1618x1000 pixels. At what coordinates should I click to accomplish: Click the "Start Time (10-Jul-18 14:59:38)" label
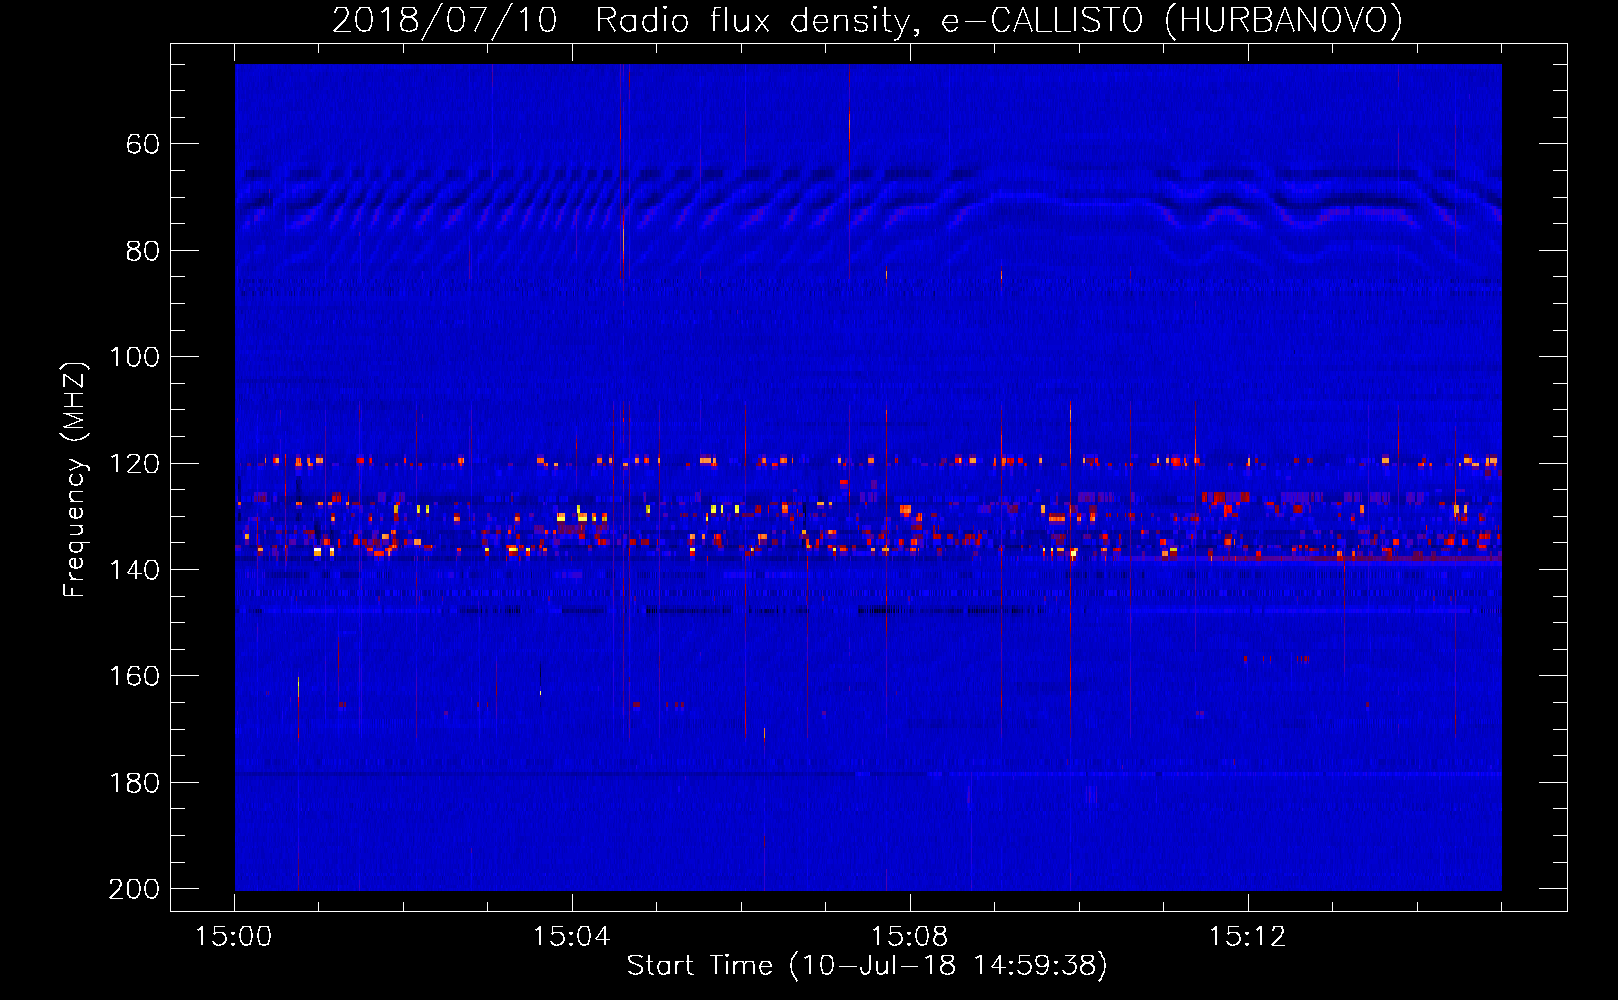pyautogui.click(x=867, y=966)
